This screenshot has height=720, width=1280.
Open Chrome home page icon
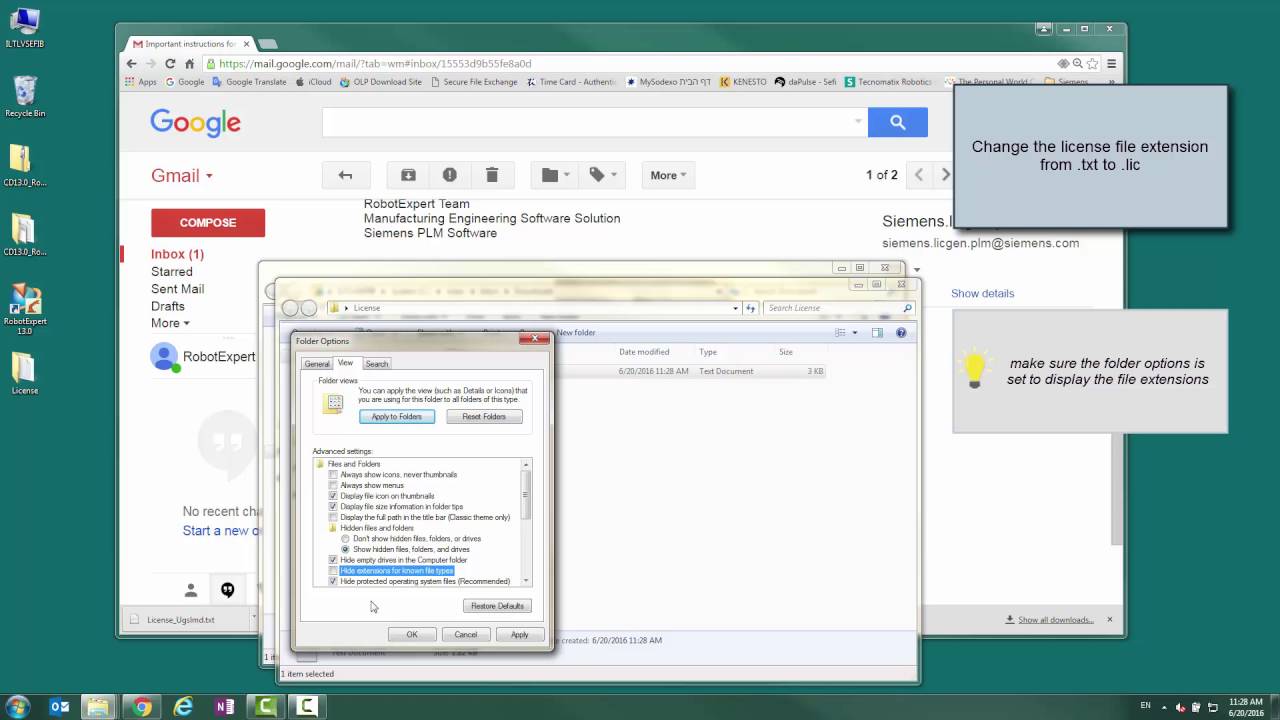189,63
